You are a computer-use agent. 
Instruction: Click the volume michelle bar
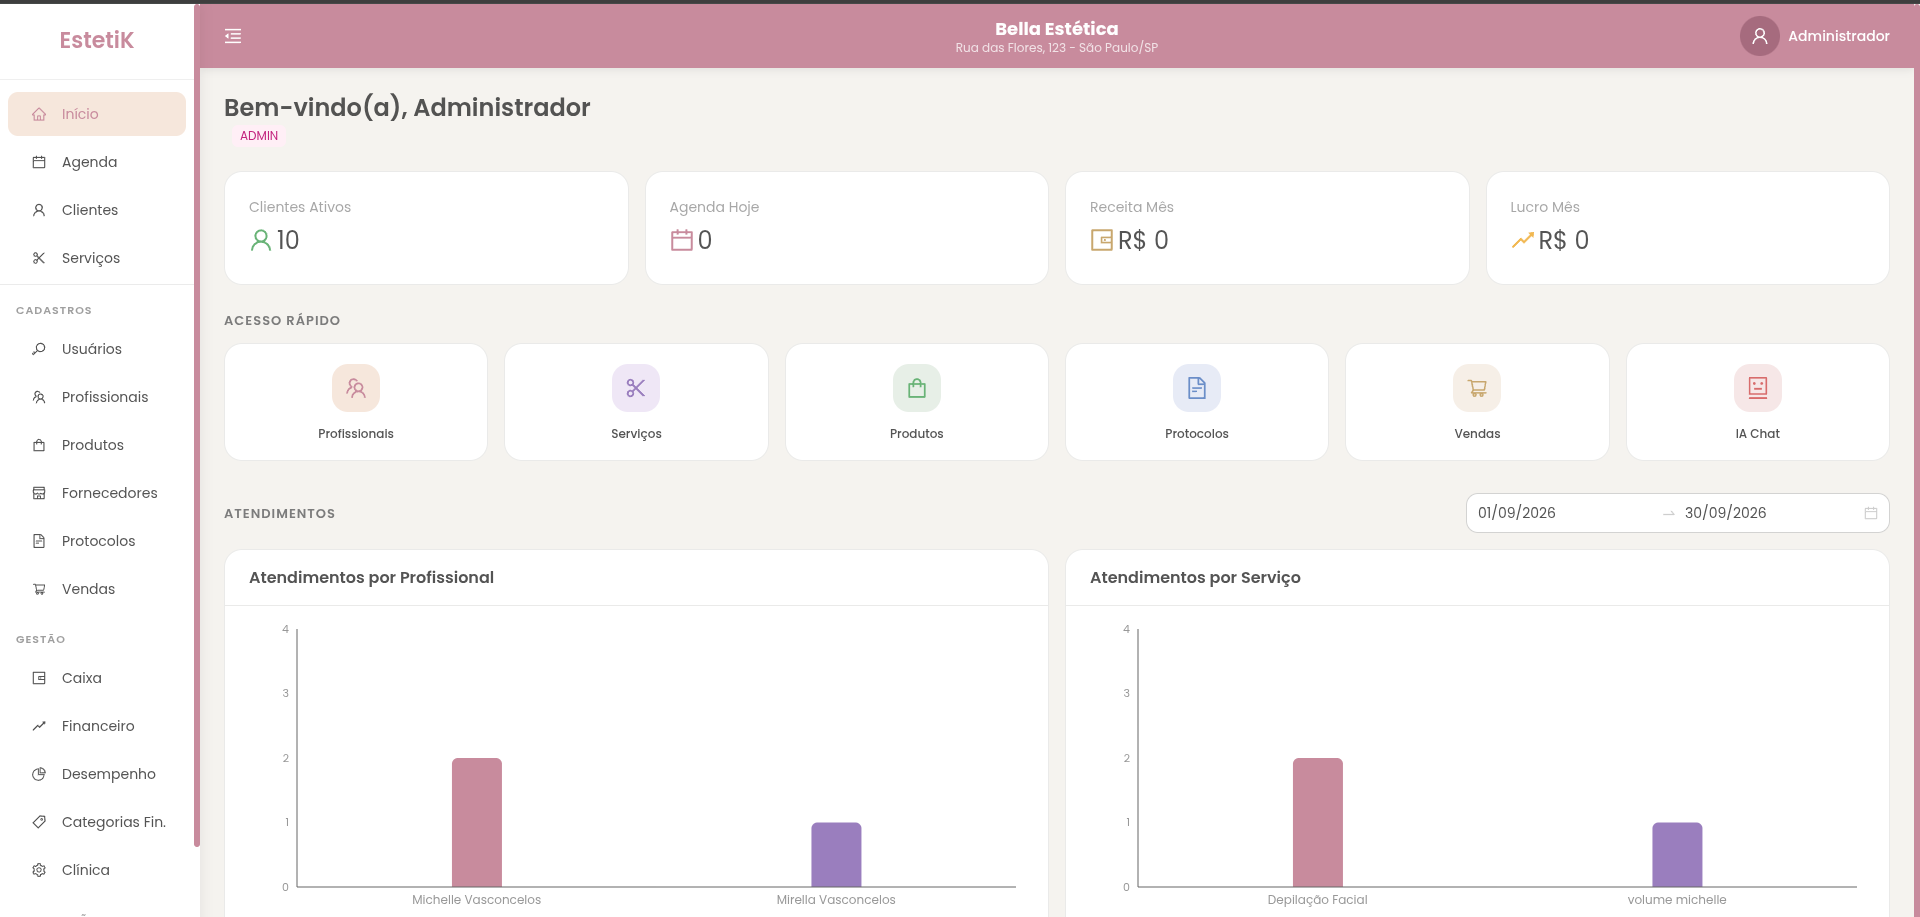pyautogui.click(x=1677, y=854)
